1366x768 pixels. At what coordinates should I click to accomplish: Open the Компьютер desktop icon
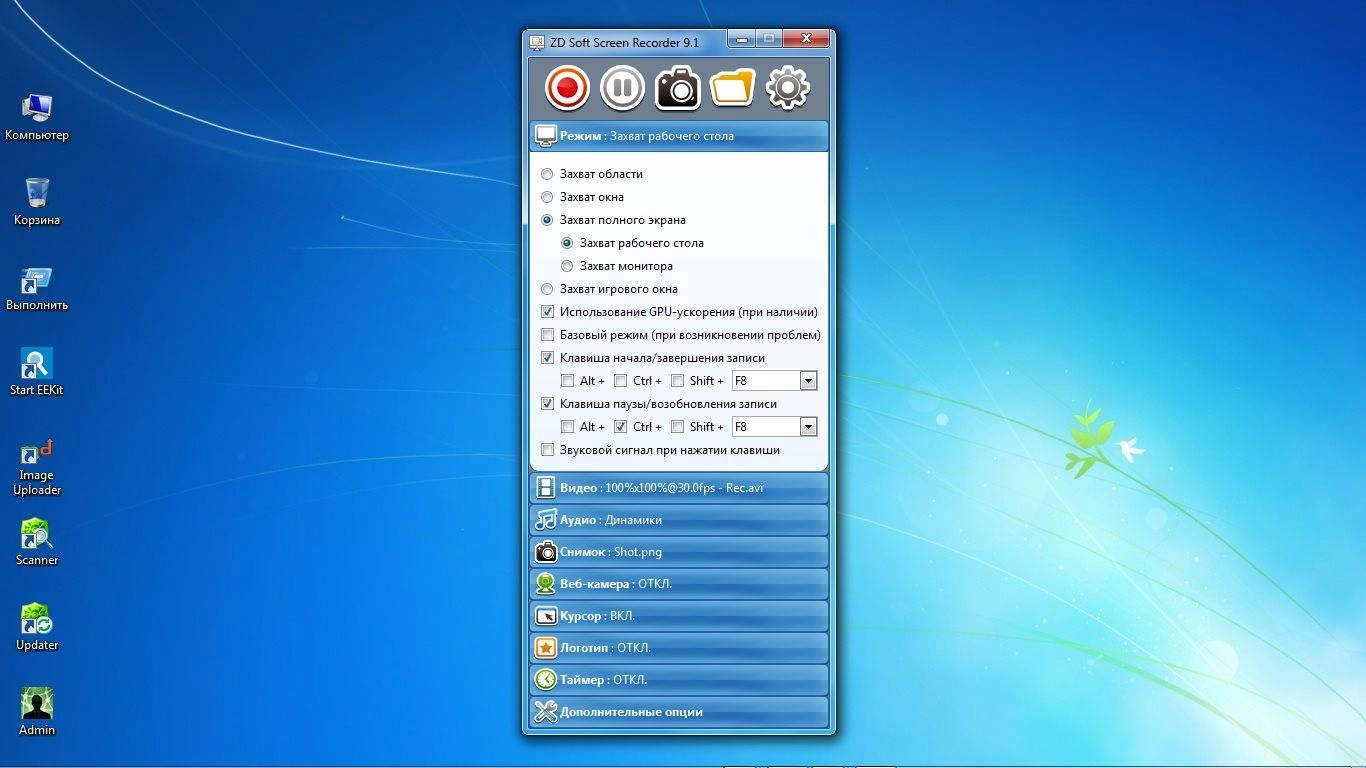click(37, 116)
